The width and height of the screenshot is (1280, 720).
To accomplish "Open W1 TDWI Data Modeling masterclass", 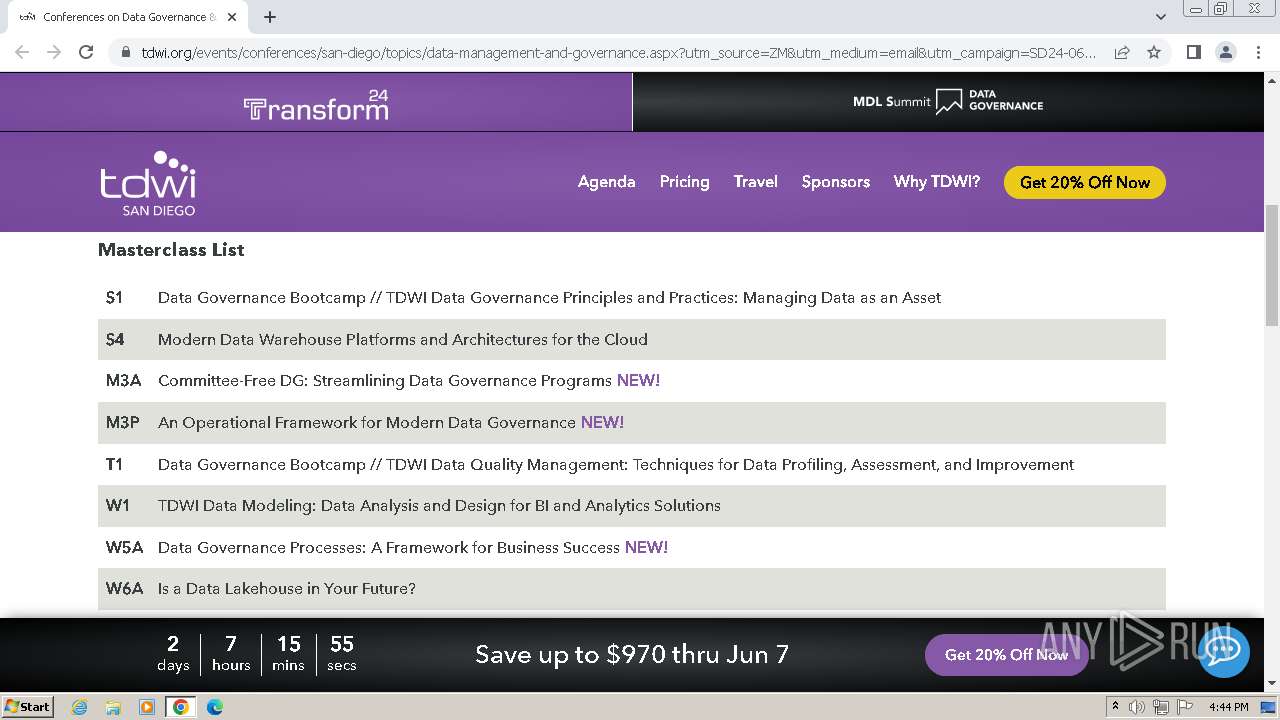I will tap(439, 506).
